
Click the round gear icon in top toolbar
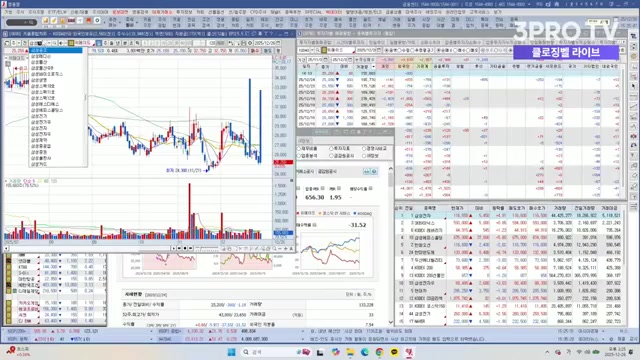[97, 20]
